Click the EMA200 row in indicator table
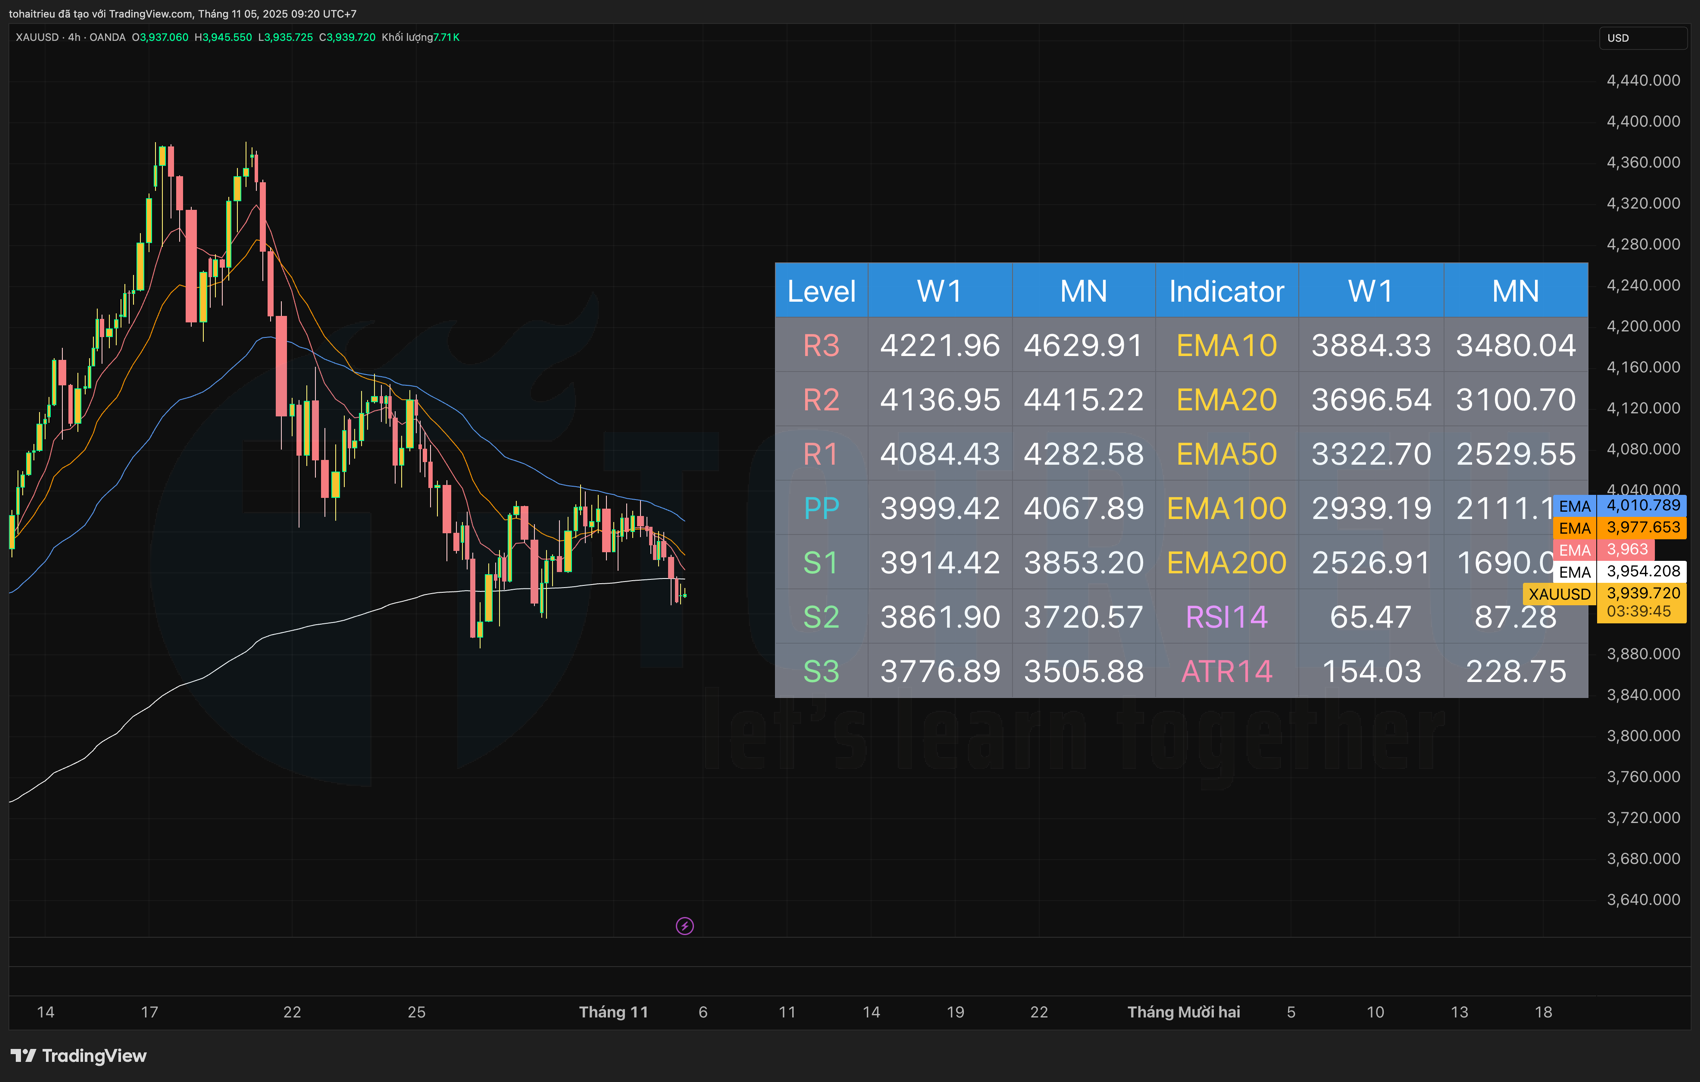 point(1226,562)
